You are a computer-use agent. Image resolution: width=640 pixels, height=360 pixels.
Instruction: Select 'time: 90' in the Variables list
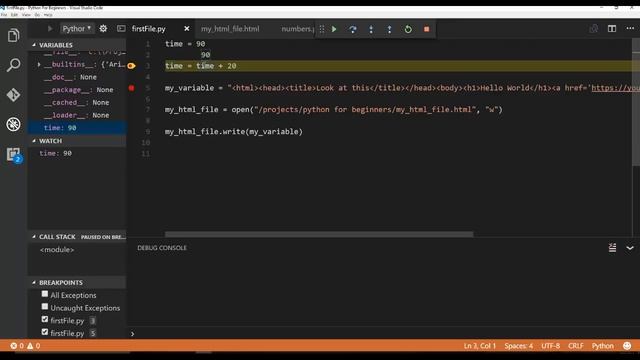(x=77, y=128)
